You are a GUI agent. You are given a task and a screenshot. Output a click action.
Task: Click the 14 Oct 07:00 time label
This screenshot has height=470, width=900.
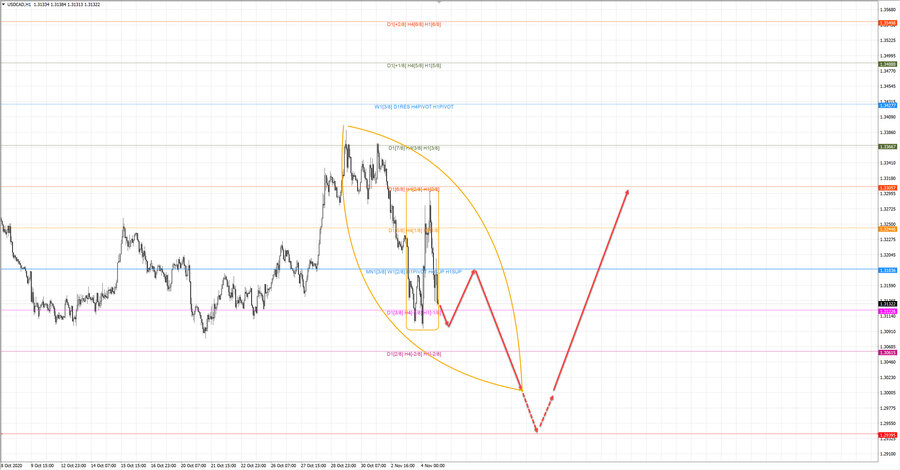[103, 465]
